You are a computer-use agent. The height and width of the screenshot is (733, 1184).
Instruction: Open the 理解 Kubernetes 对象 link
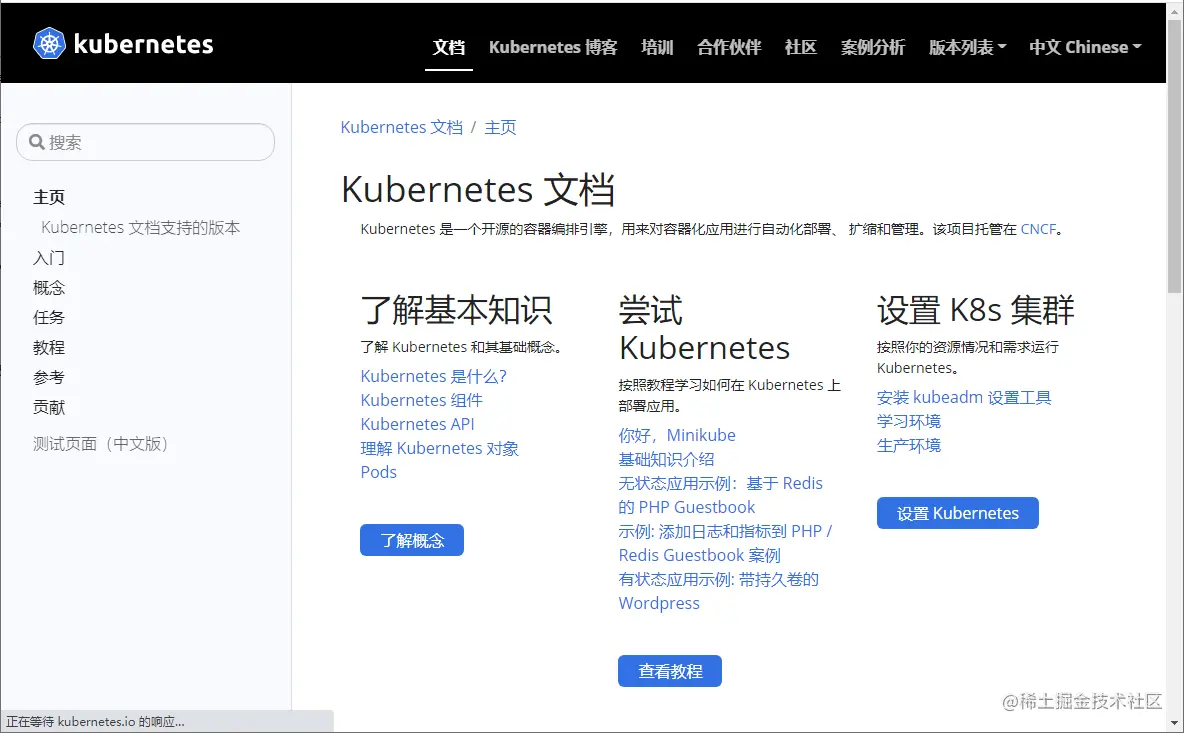pyautogui.click(x=439, y=448)
